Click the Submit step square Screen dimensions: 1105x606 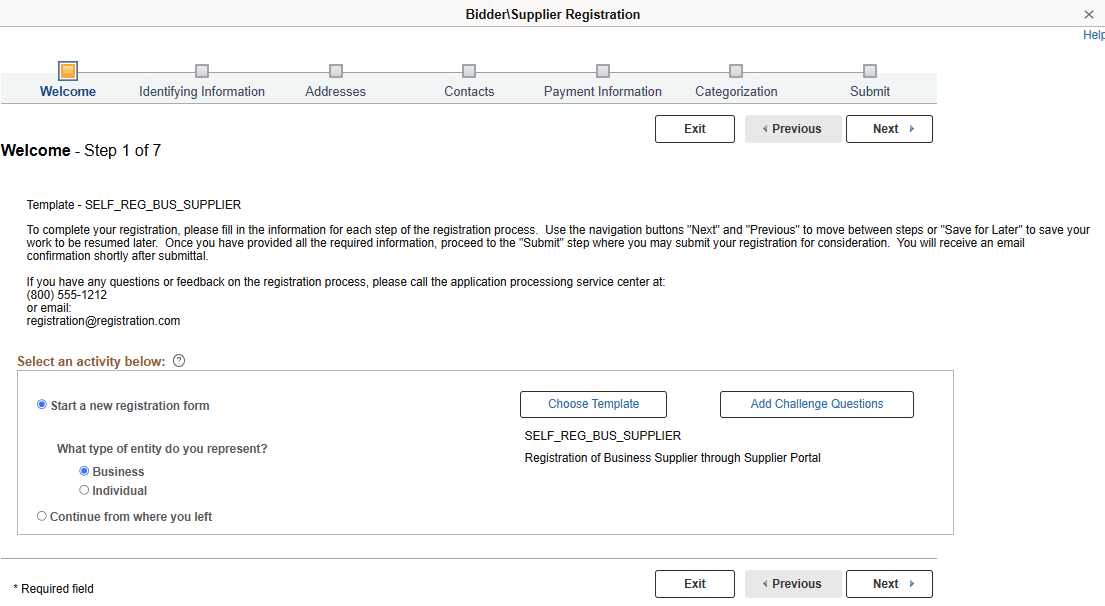tap(869, 71)
